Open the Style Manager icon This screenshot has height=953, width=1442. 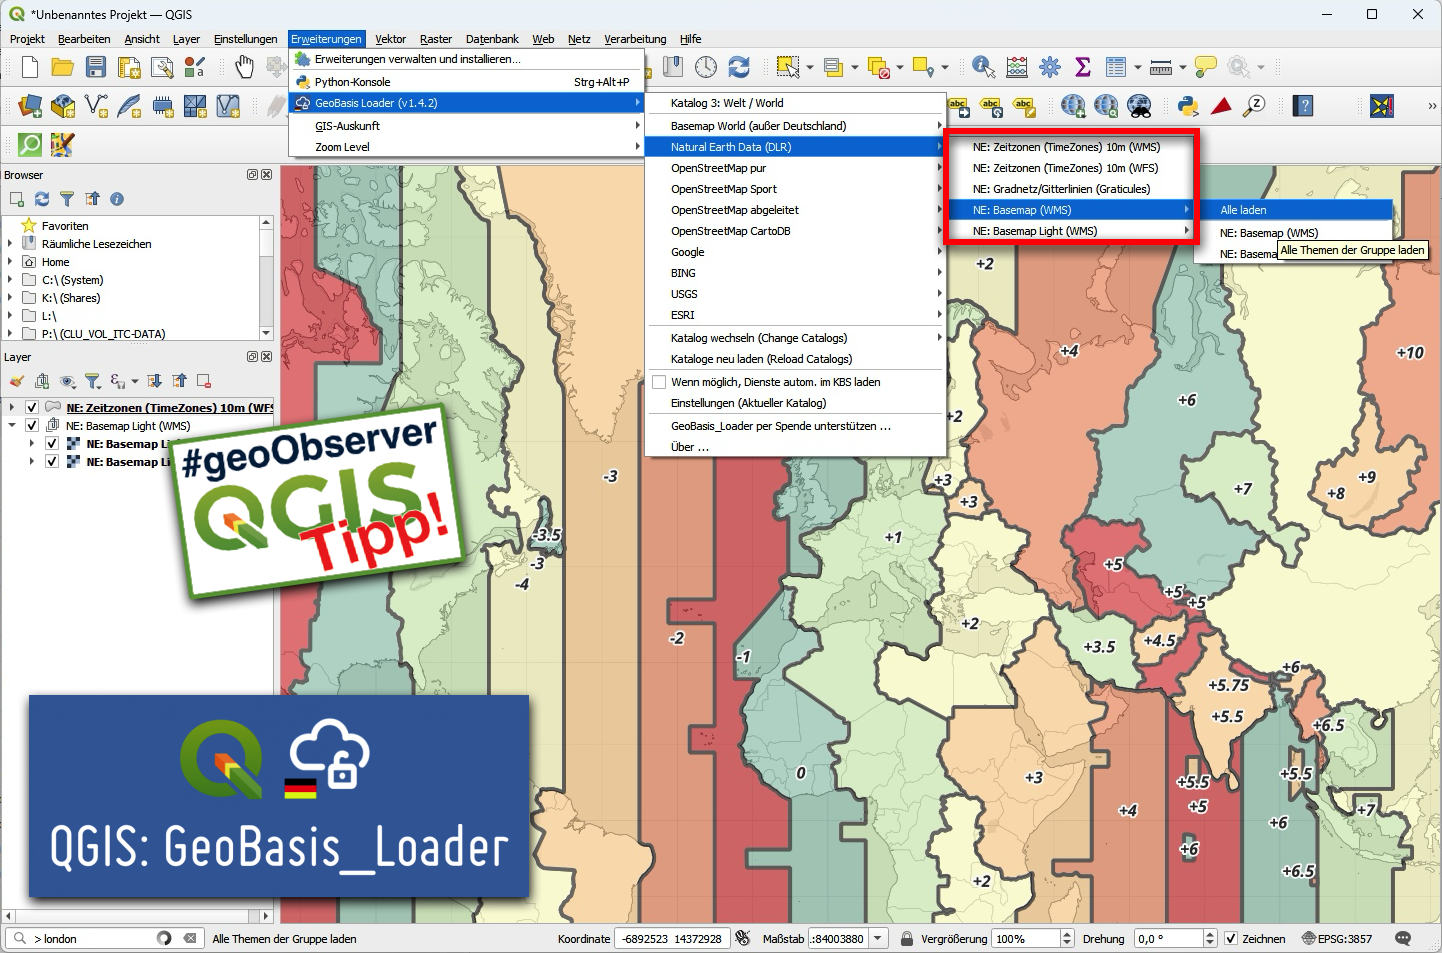[x=195, y=67]
